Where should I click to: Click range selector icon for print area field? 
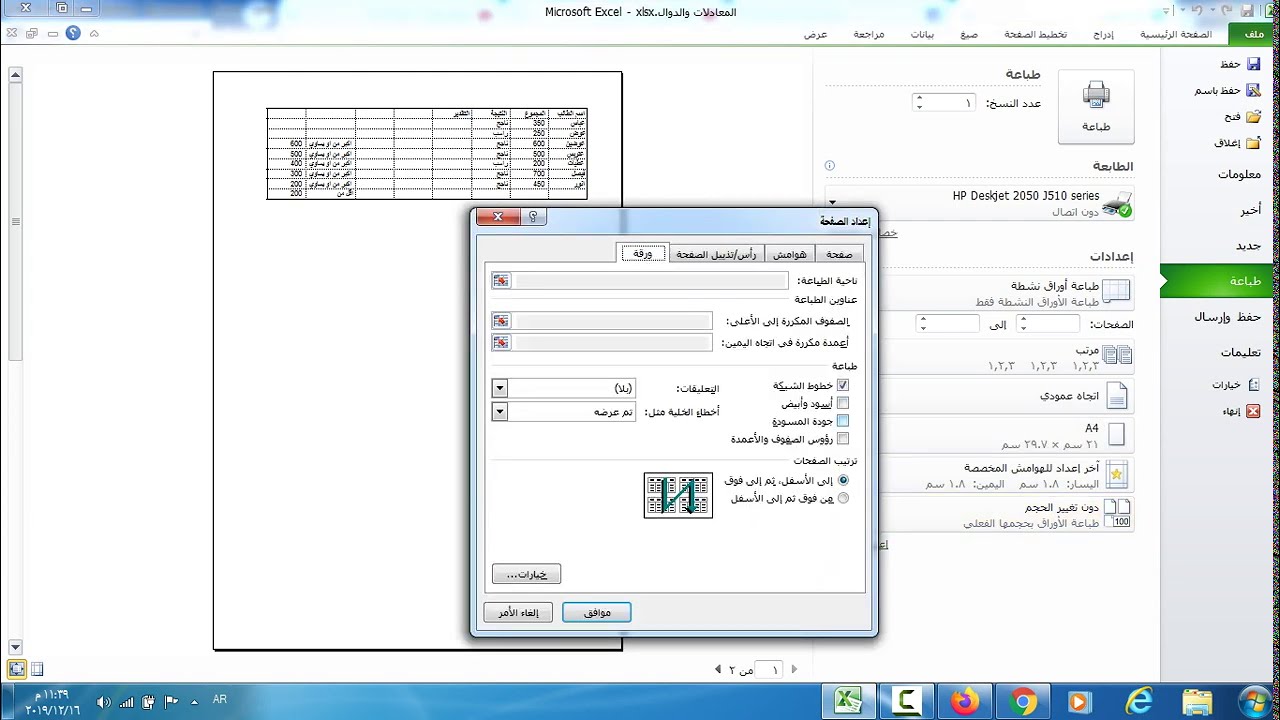pyautogui.click(x=501, y=281)
